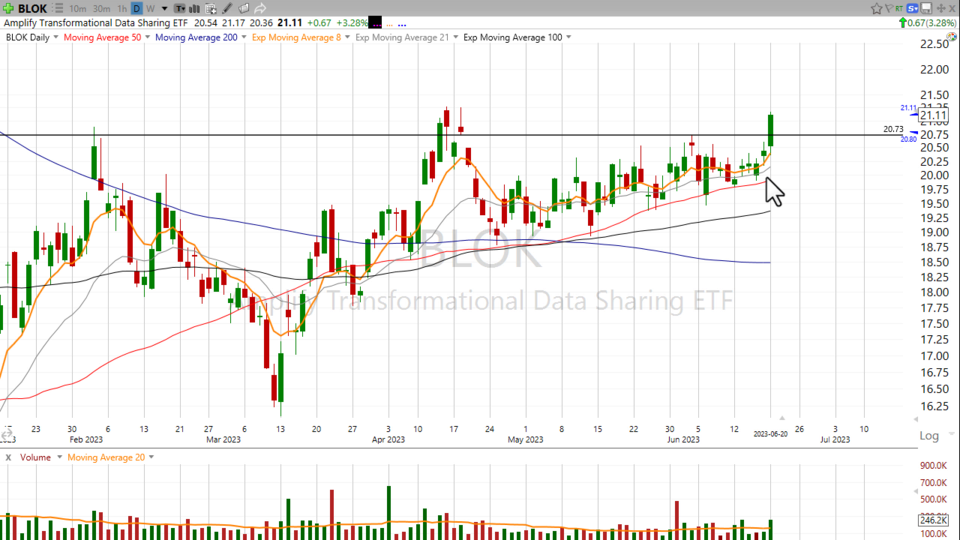The image size is (960, 540).
Task: Click the add indicator icon
Action: point(211,9)
